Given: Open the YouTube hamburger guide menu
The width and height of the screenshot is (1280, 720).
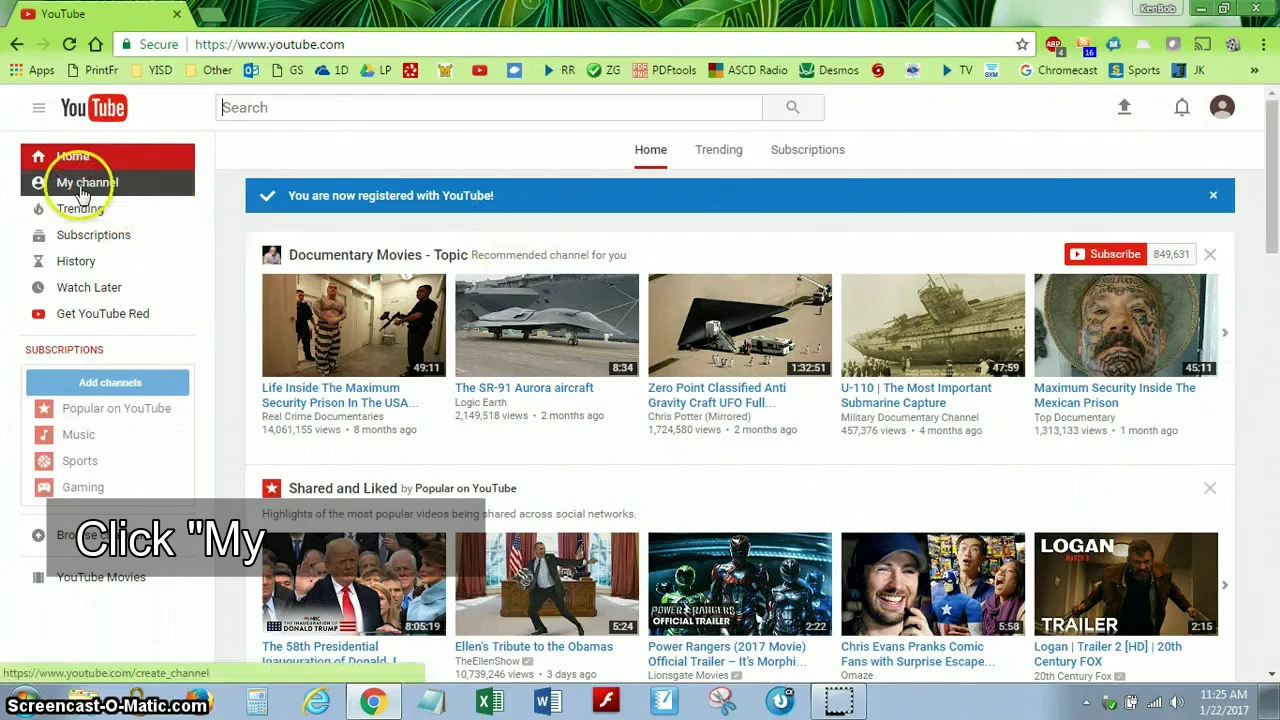Looking at the screenshot, I should tap(38, 108).
